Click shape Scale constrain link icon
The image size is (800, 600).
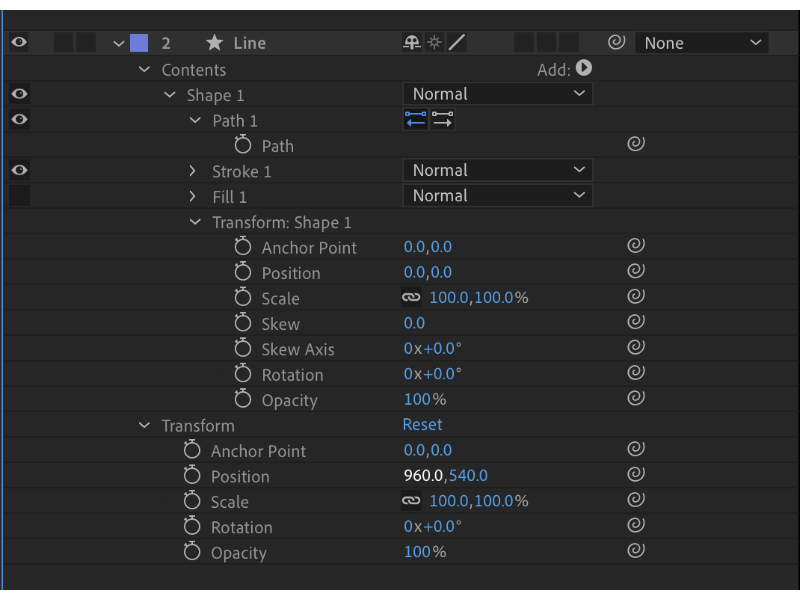411,297
